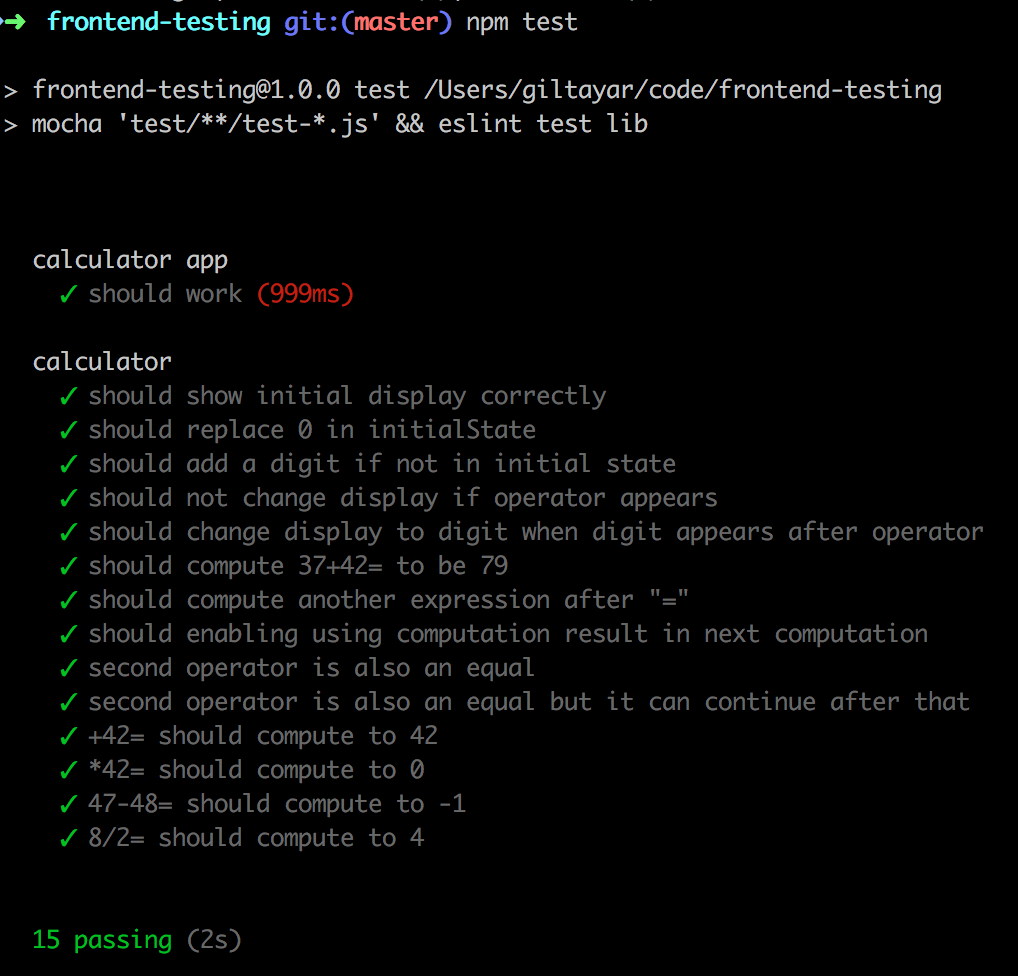Click the "calculator app" suite heading
Image resolution: width=1018 pixels, height=976 pixels.
point(130,260)
